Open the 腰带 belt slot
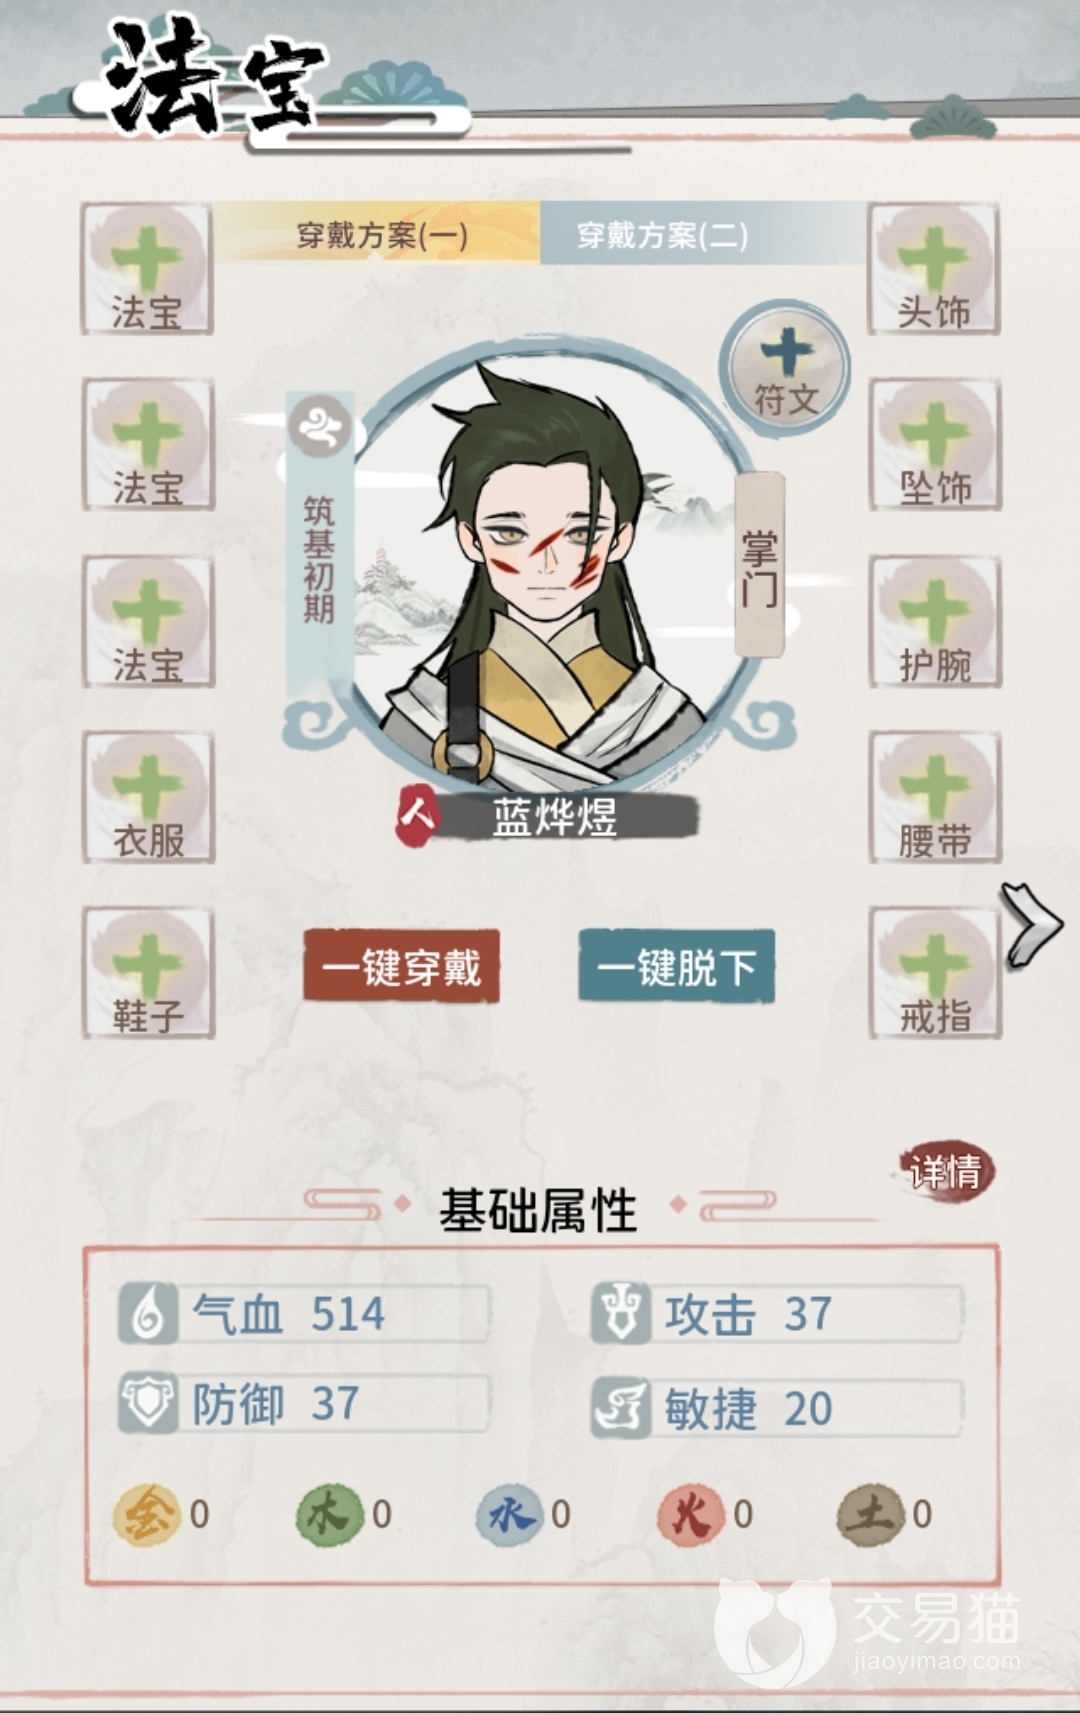Image resolution: width=1080 pixels, height=1713 pixels. pyautogui.click(x=934, y=797)
